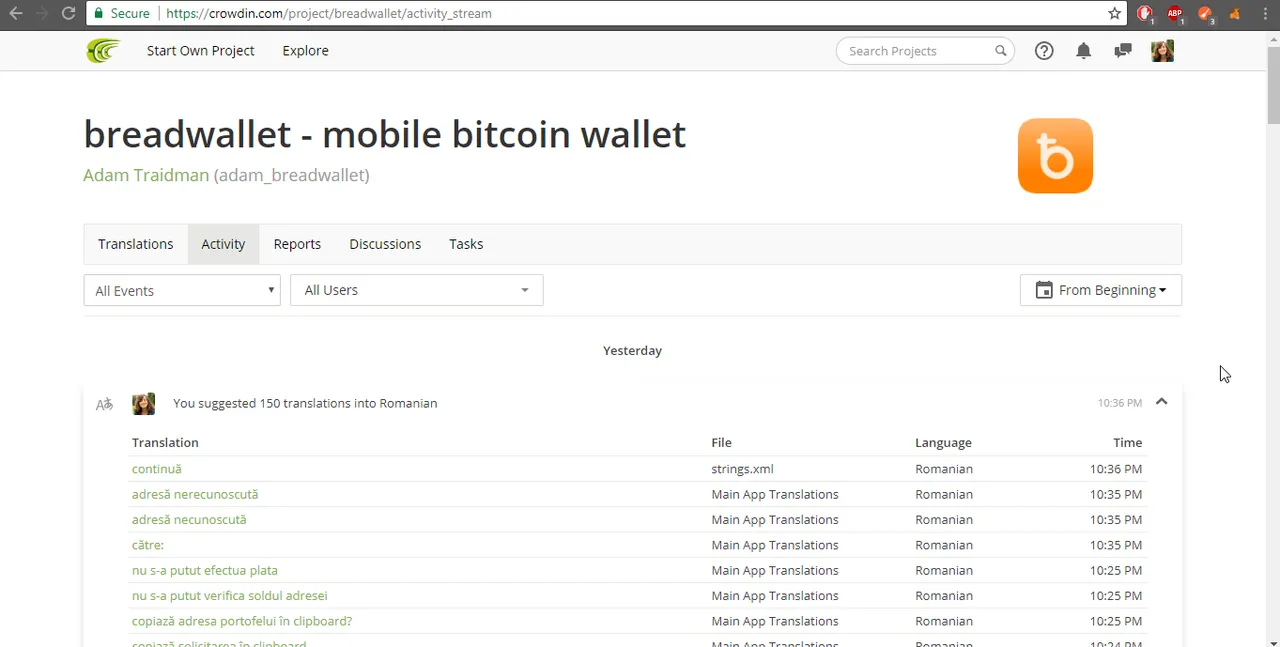Open the red shield extension icon
The width and height of the screenshot is (1280, 647).
(1145, 13)
